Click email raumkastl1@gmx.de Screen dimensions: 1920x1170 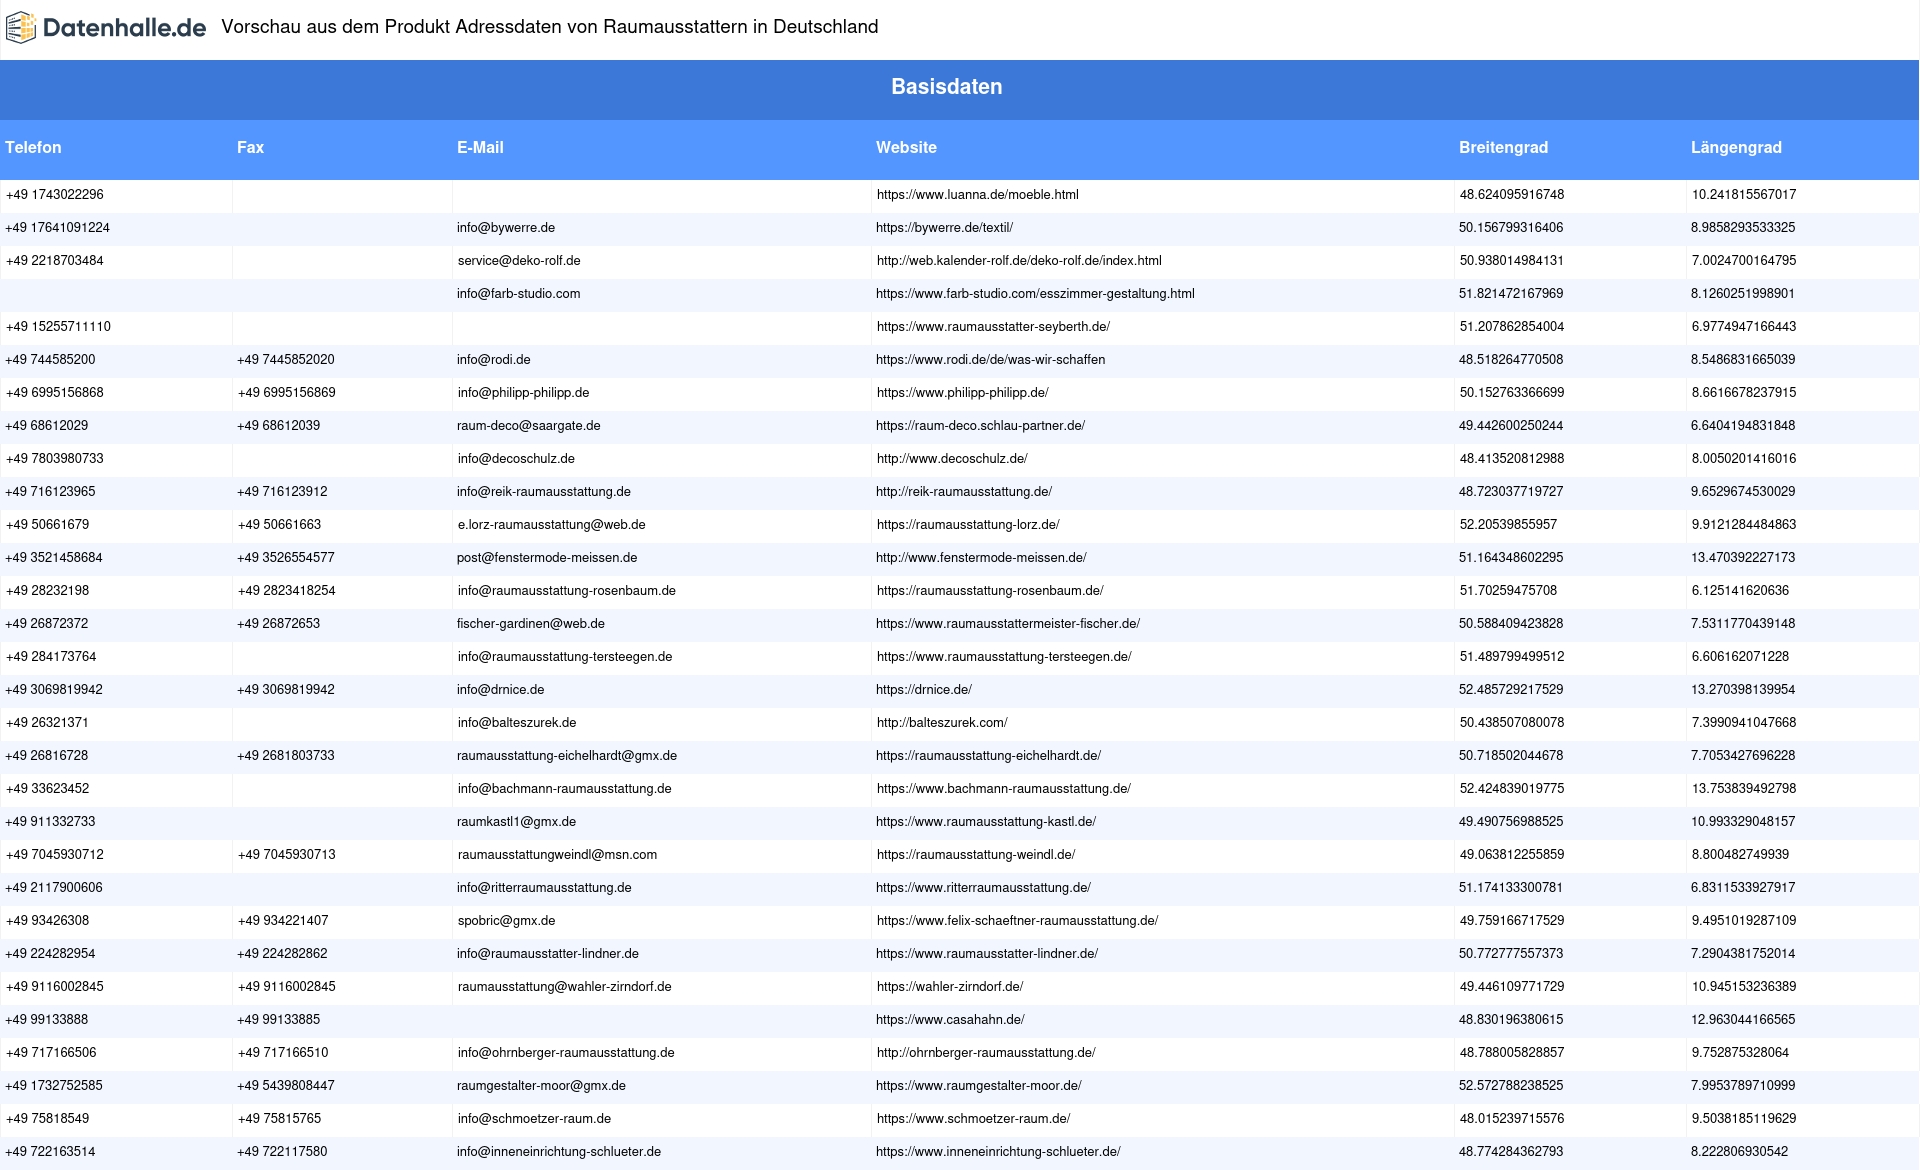(516, 822)
